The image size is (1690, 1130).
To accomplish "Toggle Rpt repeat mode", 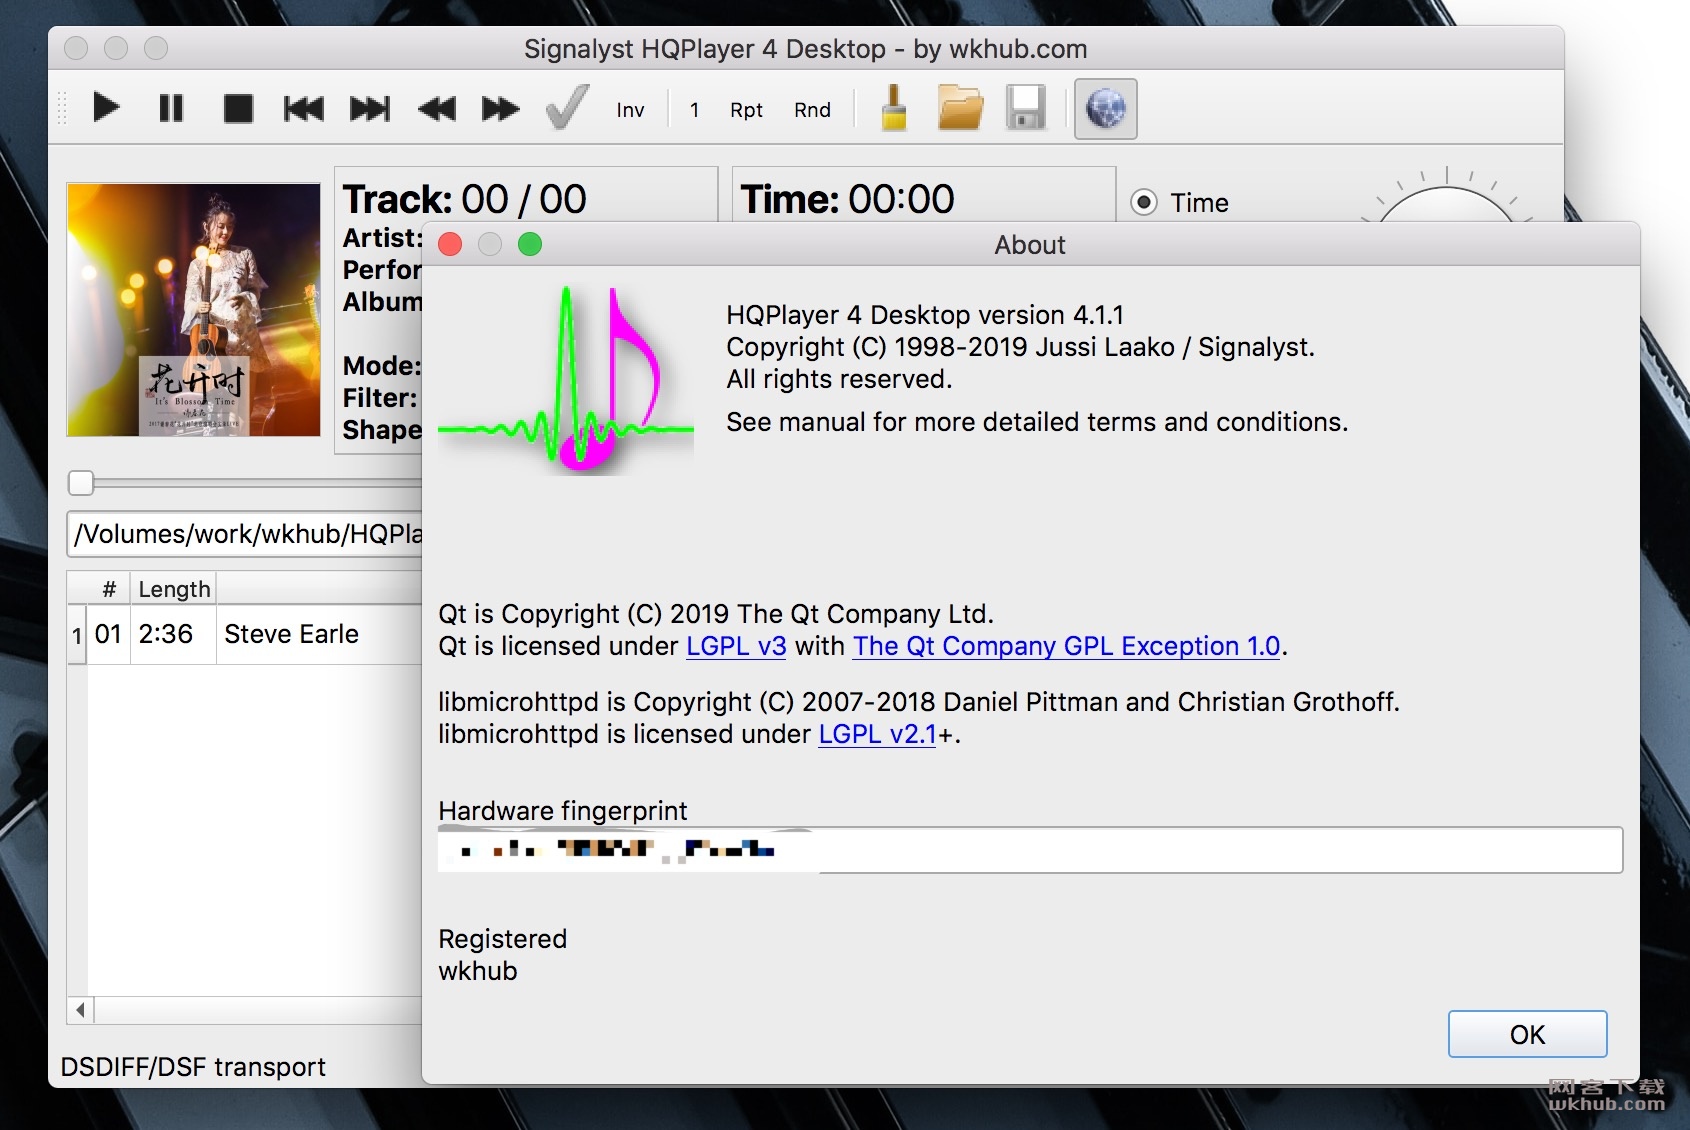I will click(x=746, y=110).
